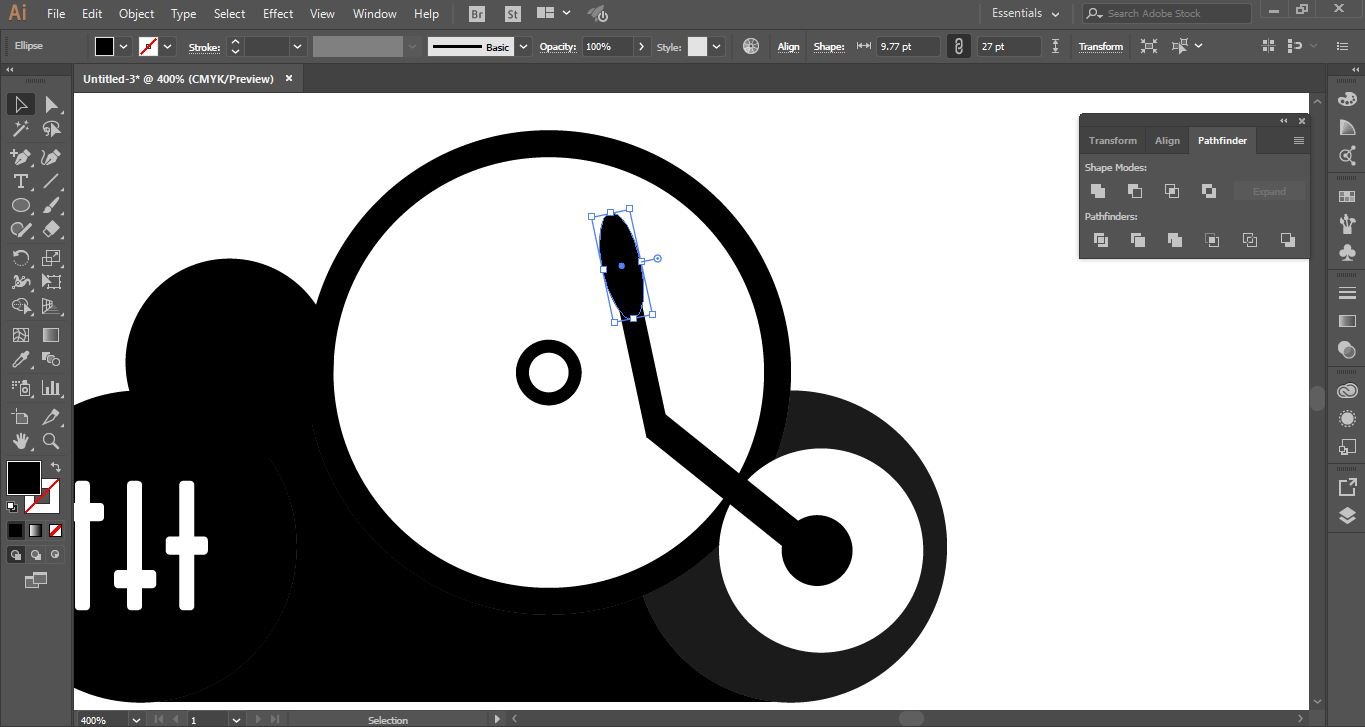Open the Pathfinder panel options menu
1365x727 pixels.
point(1299,141)
